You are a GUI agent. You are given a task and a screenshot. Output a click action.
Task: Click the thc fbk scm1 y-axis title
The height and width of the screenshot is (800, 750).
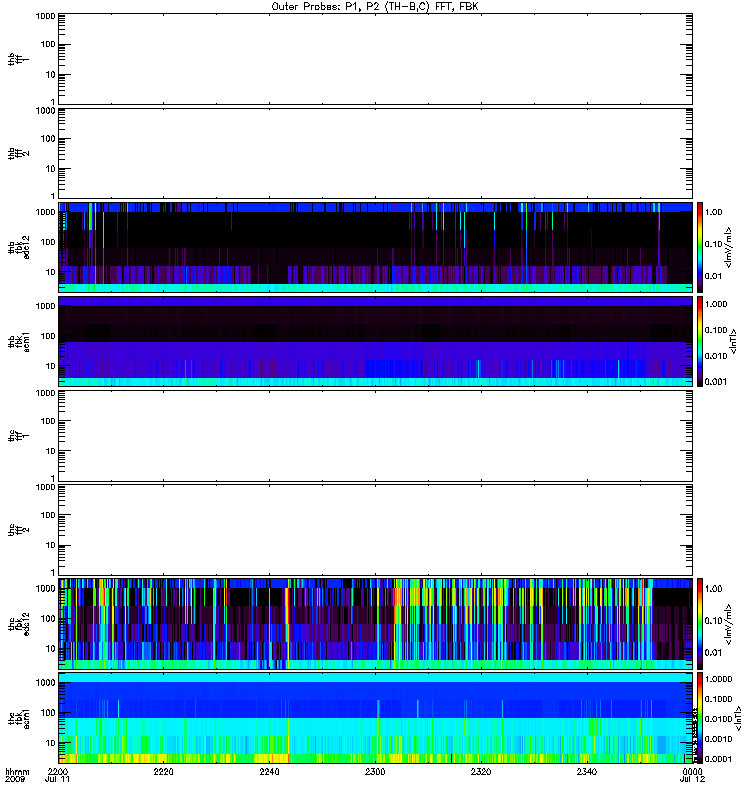point(19,718)
